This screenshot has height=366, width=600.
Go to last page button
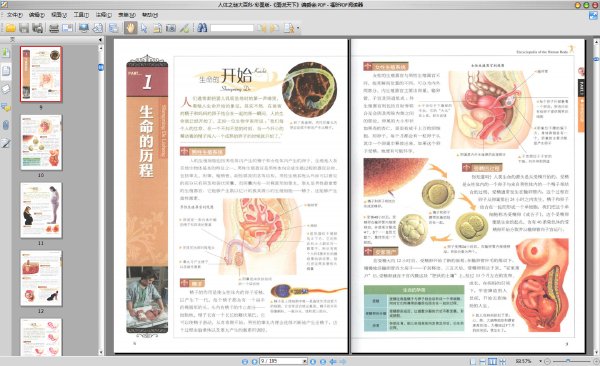click(x=323, y=361)
